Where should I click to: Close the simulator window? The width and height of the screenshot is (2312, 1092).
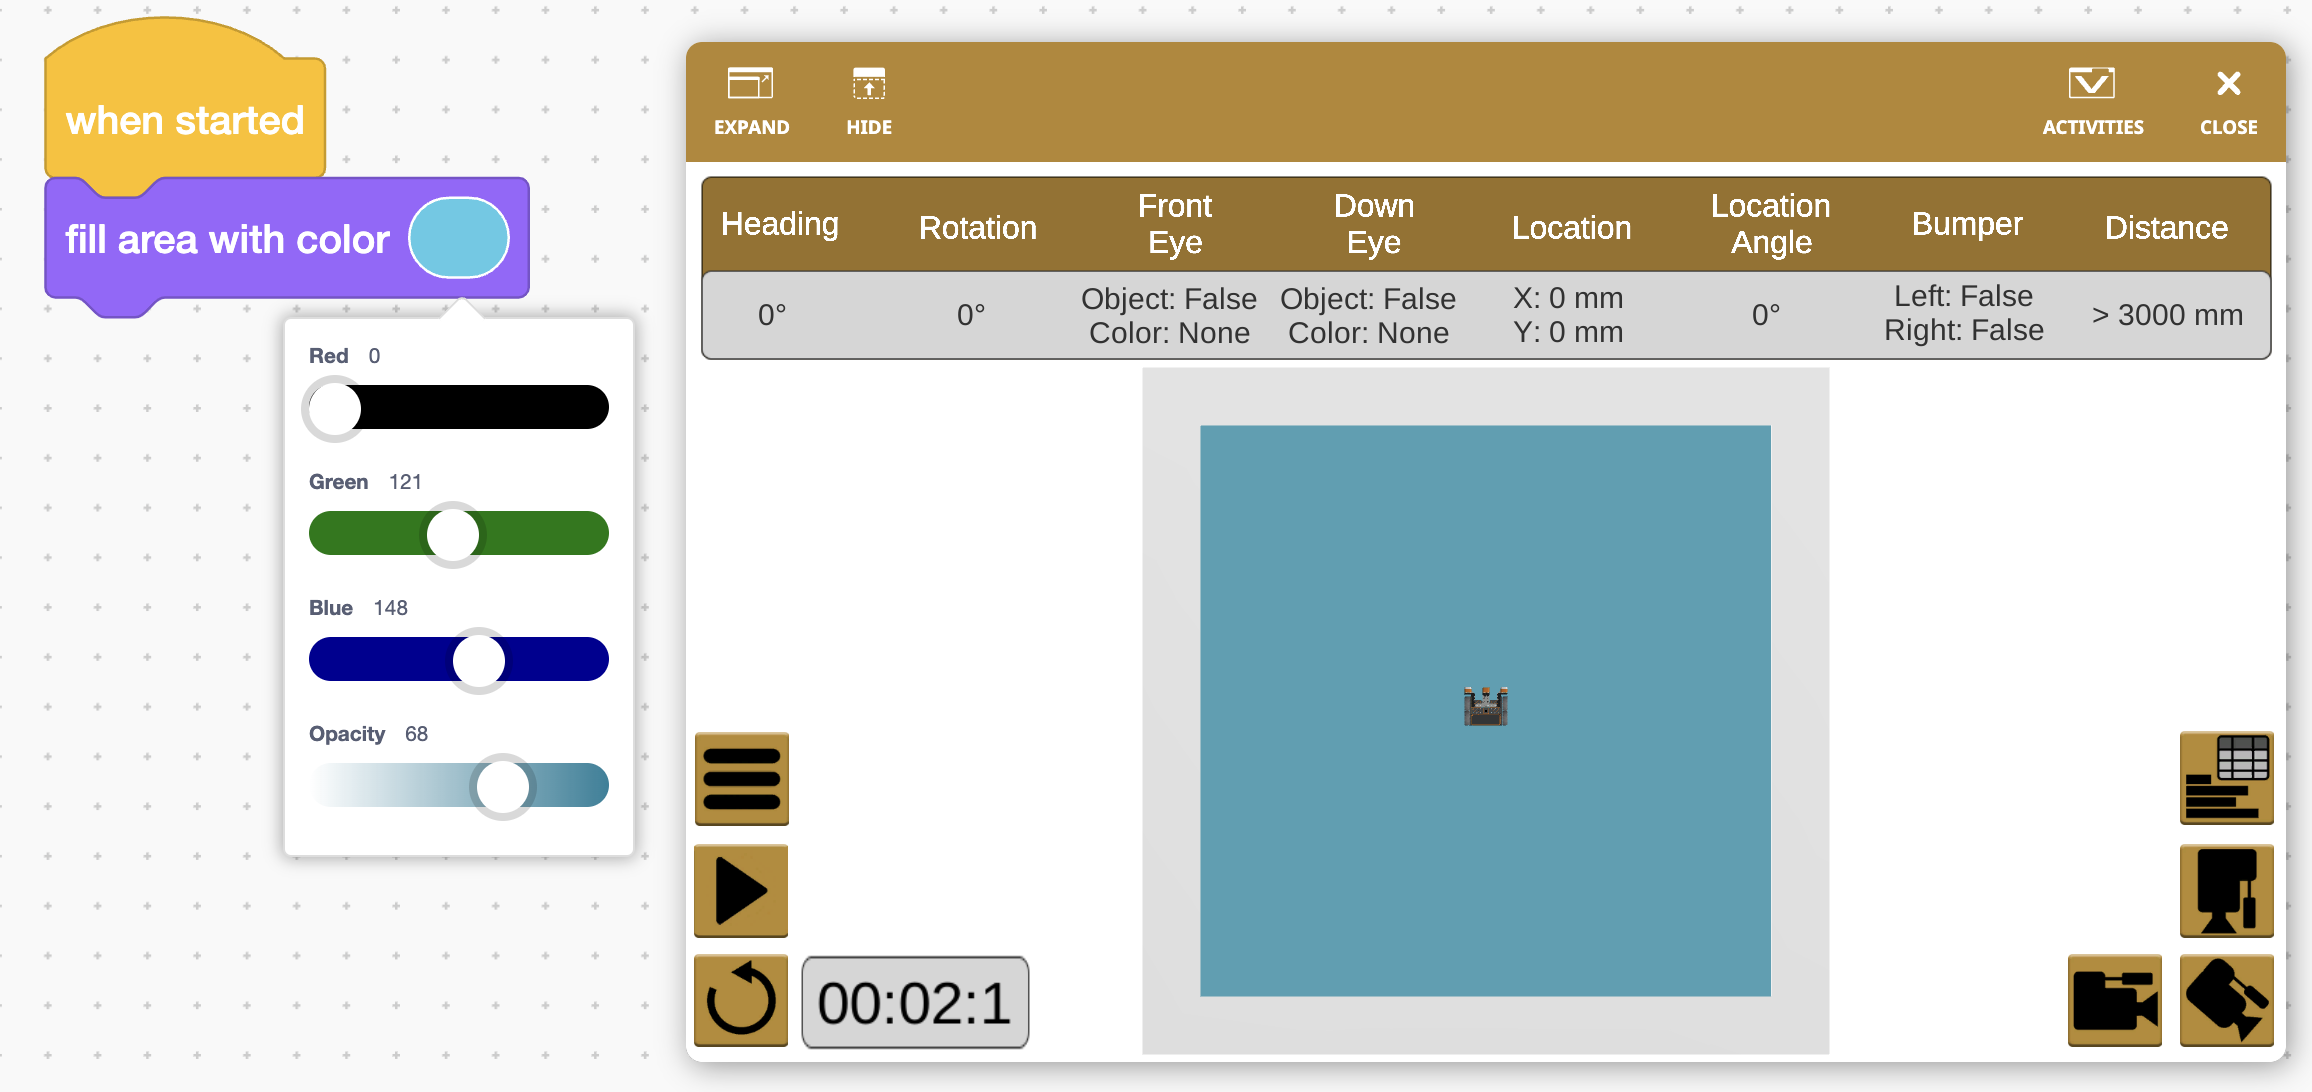[x=2227, y=100]
